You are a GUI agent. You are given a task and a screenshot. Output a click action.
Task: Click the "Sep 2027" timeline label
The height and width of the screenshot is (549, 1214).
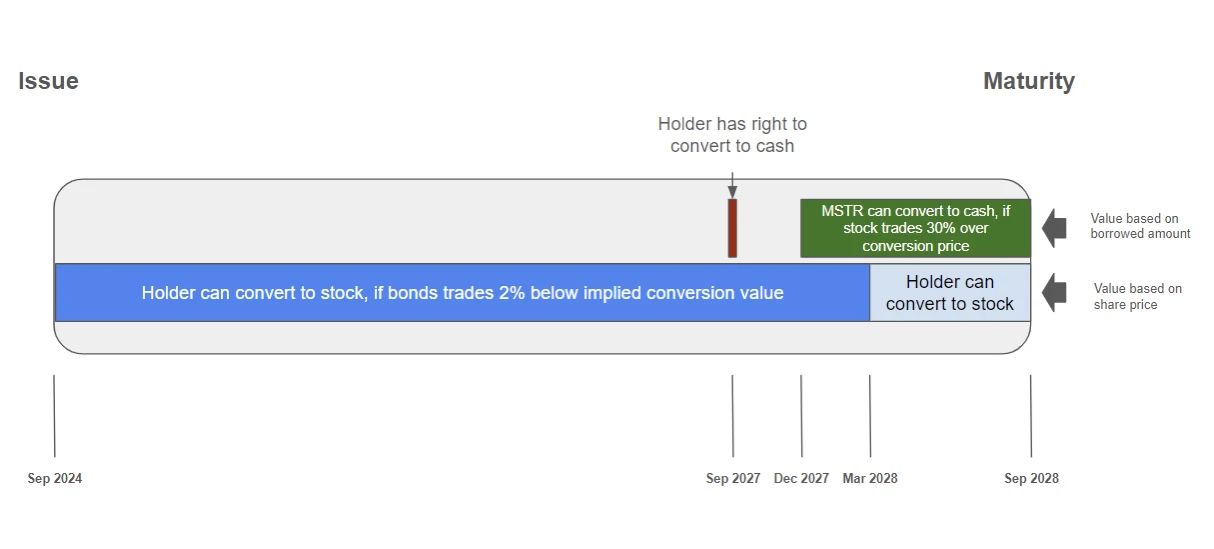(733, 478)
